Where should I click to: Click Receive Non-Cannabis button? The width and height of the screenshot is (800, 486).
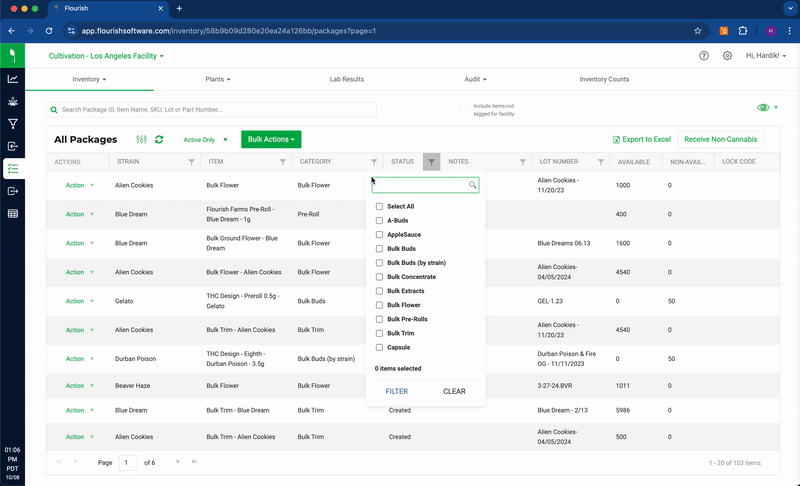click(x=720, y=139)
